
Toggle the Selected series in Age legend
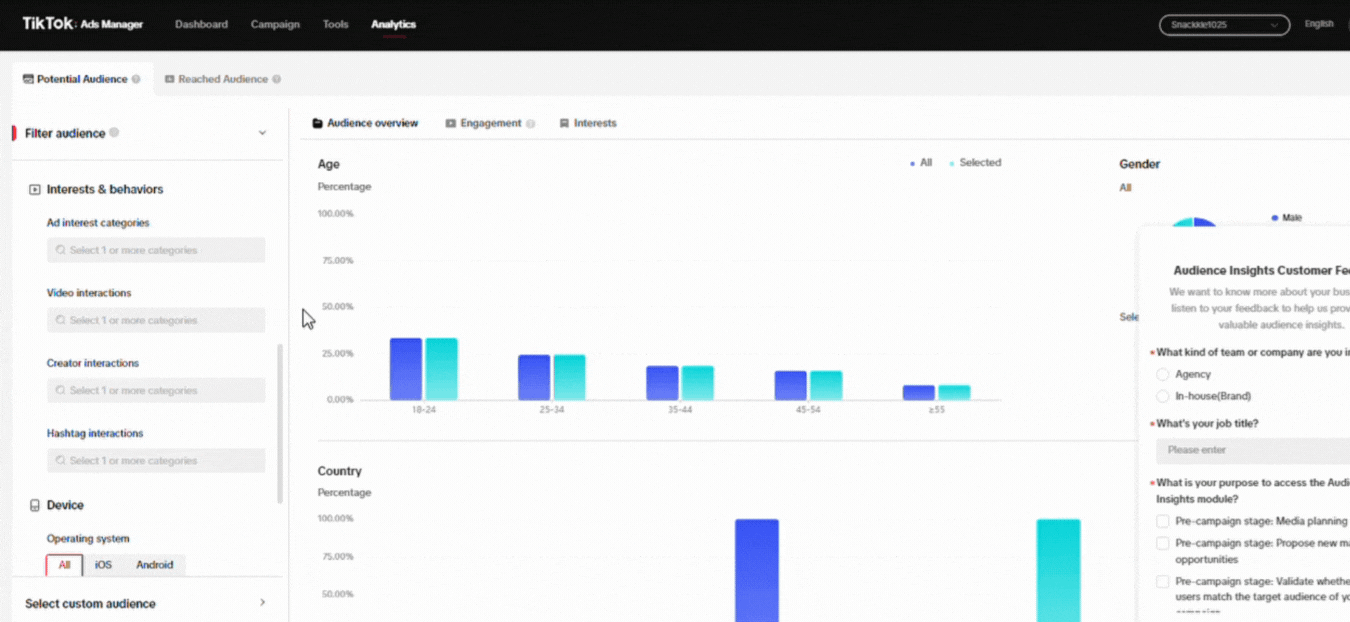[x=975, y=163]
